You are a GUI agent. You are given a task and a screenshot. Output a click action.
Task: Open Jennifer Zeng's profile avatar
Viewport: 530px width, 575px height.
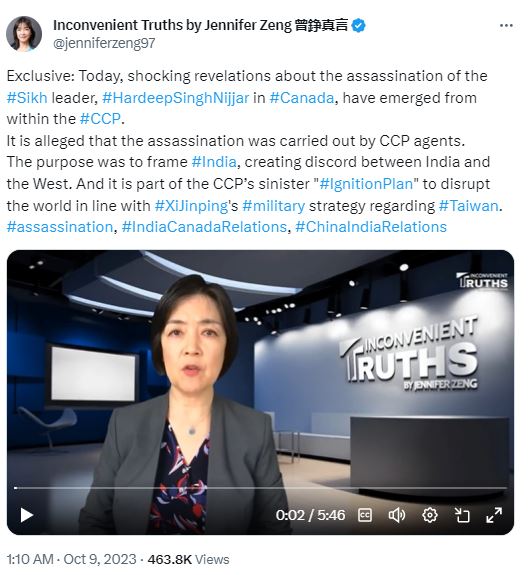24,34
